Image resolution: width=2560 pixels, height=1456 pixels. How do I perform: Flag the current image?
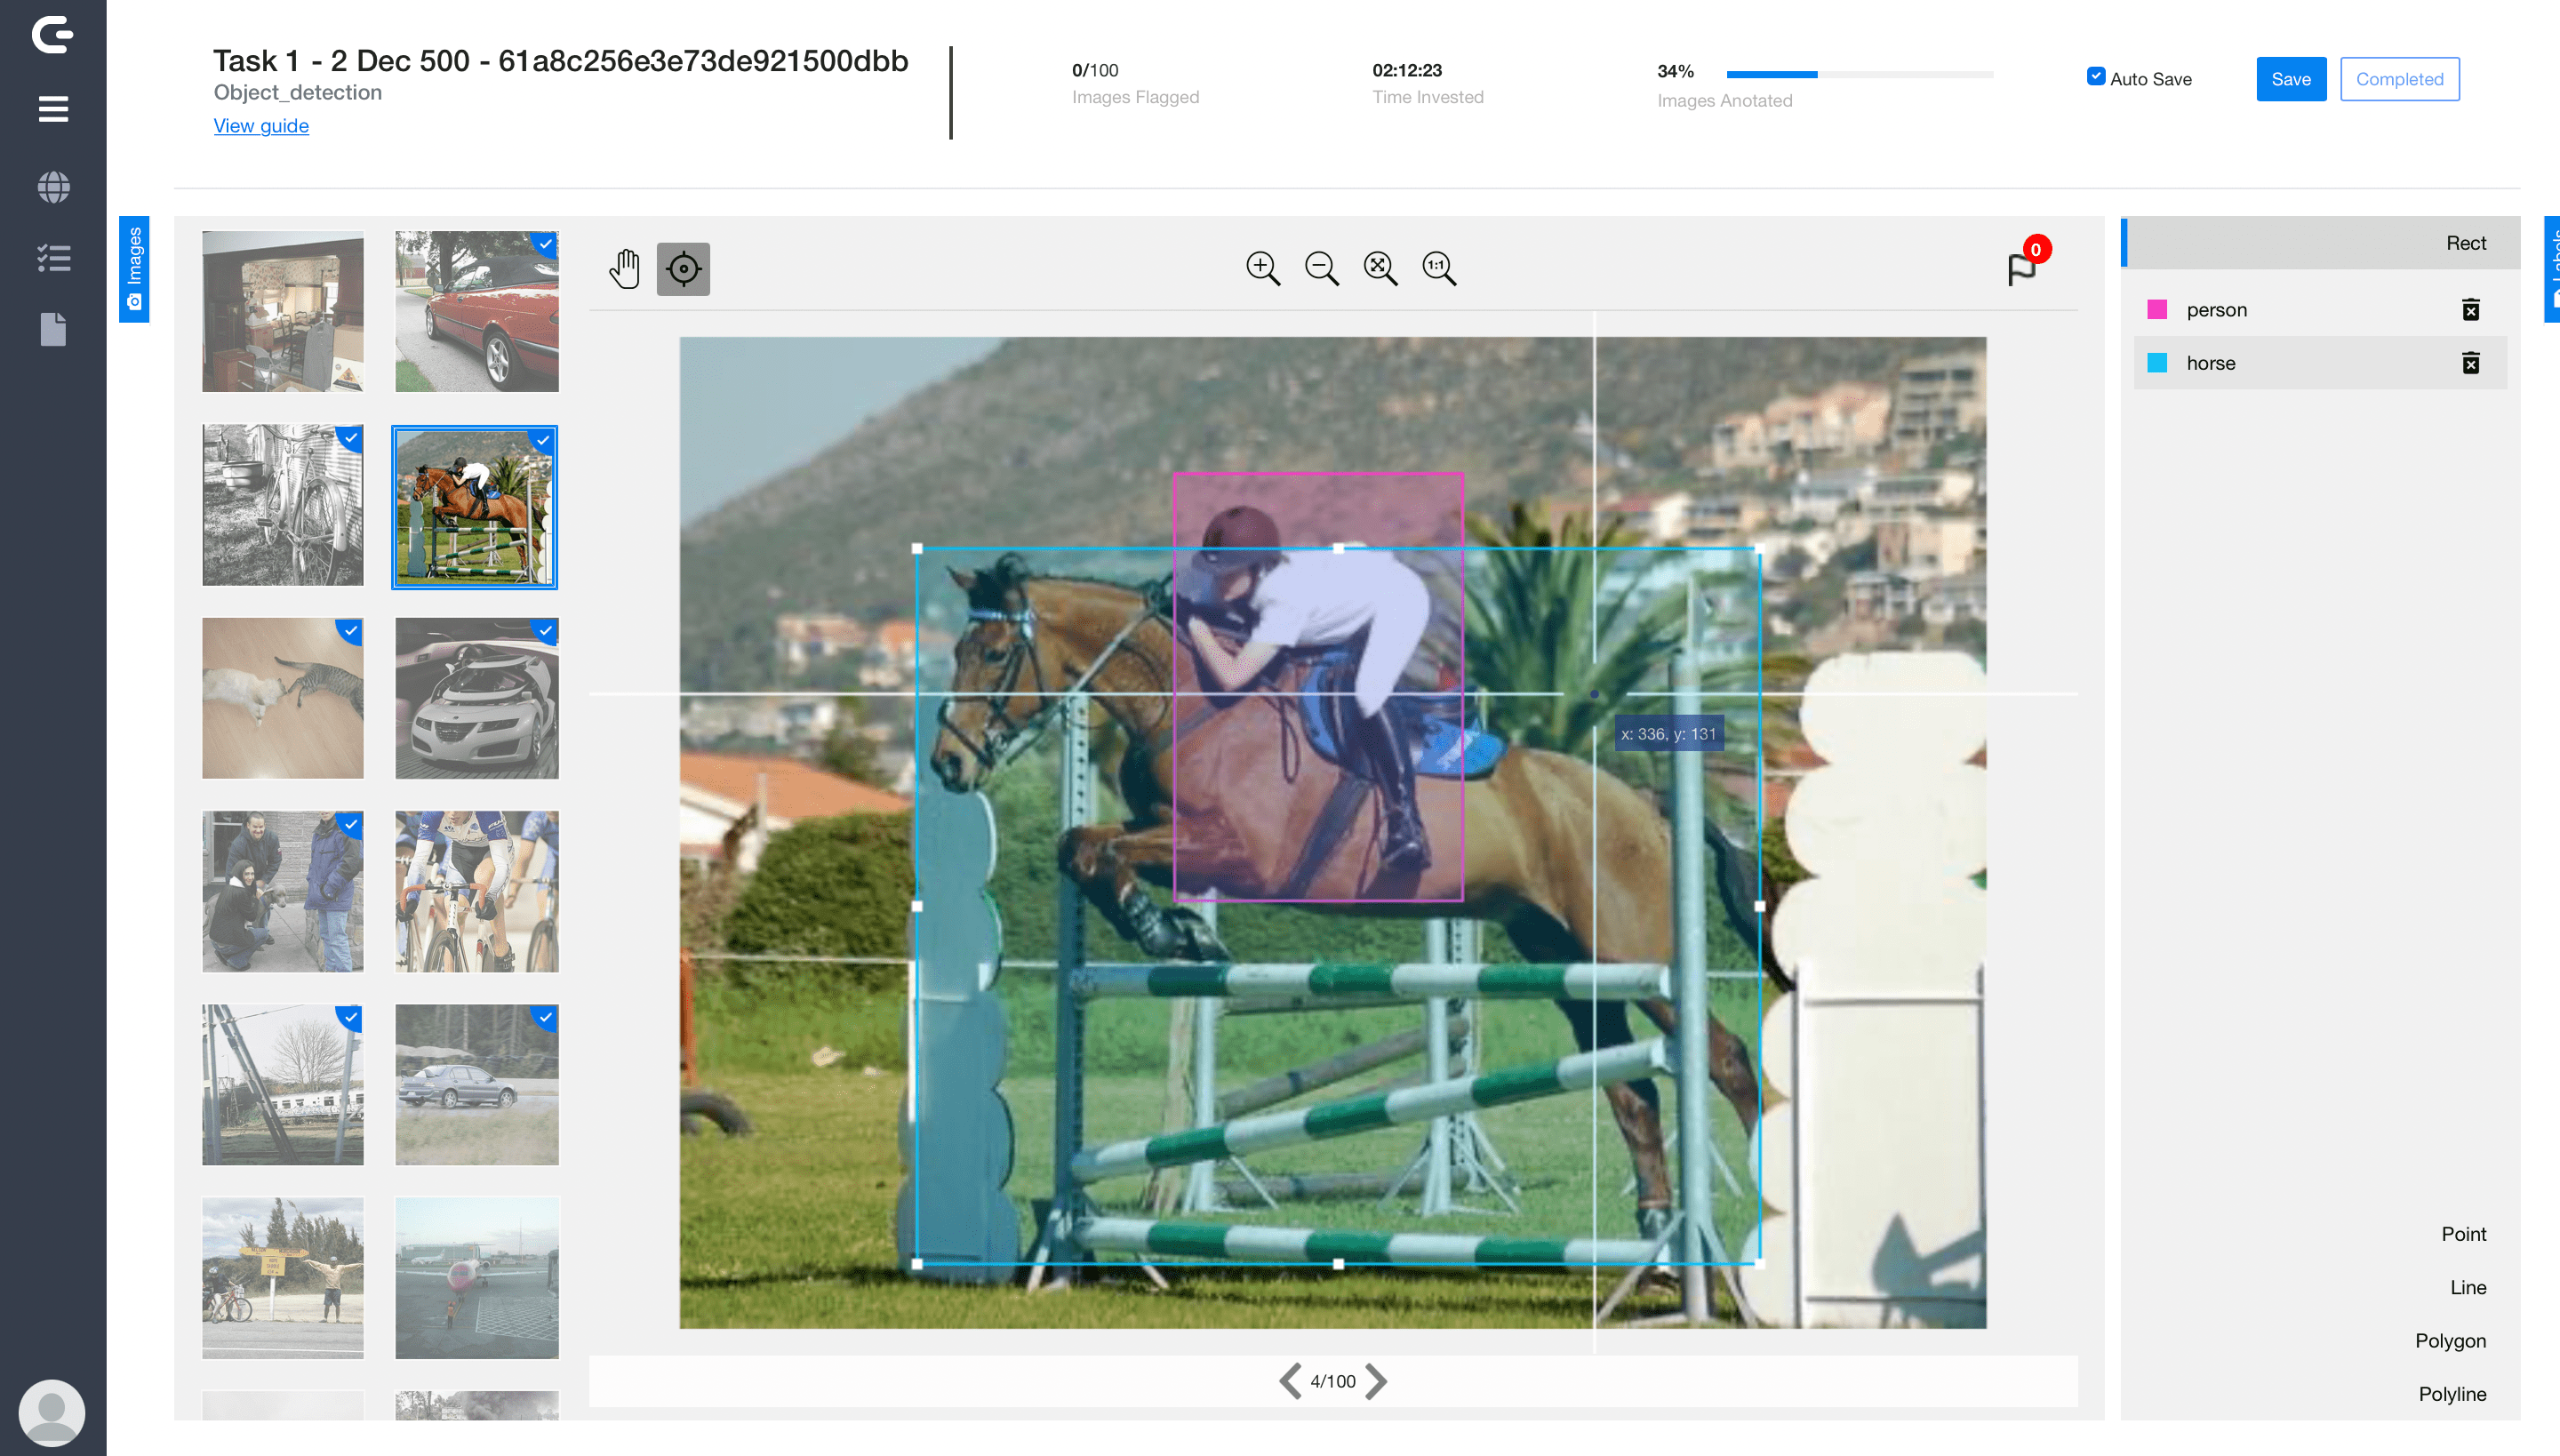pos(2022,268)
